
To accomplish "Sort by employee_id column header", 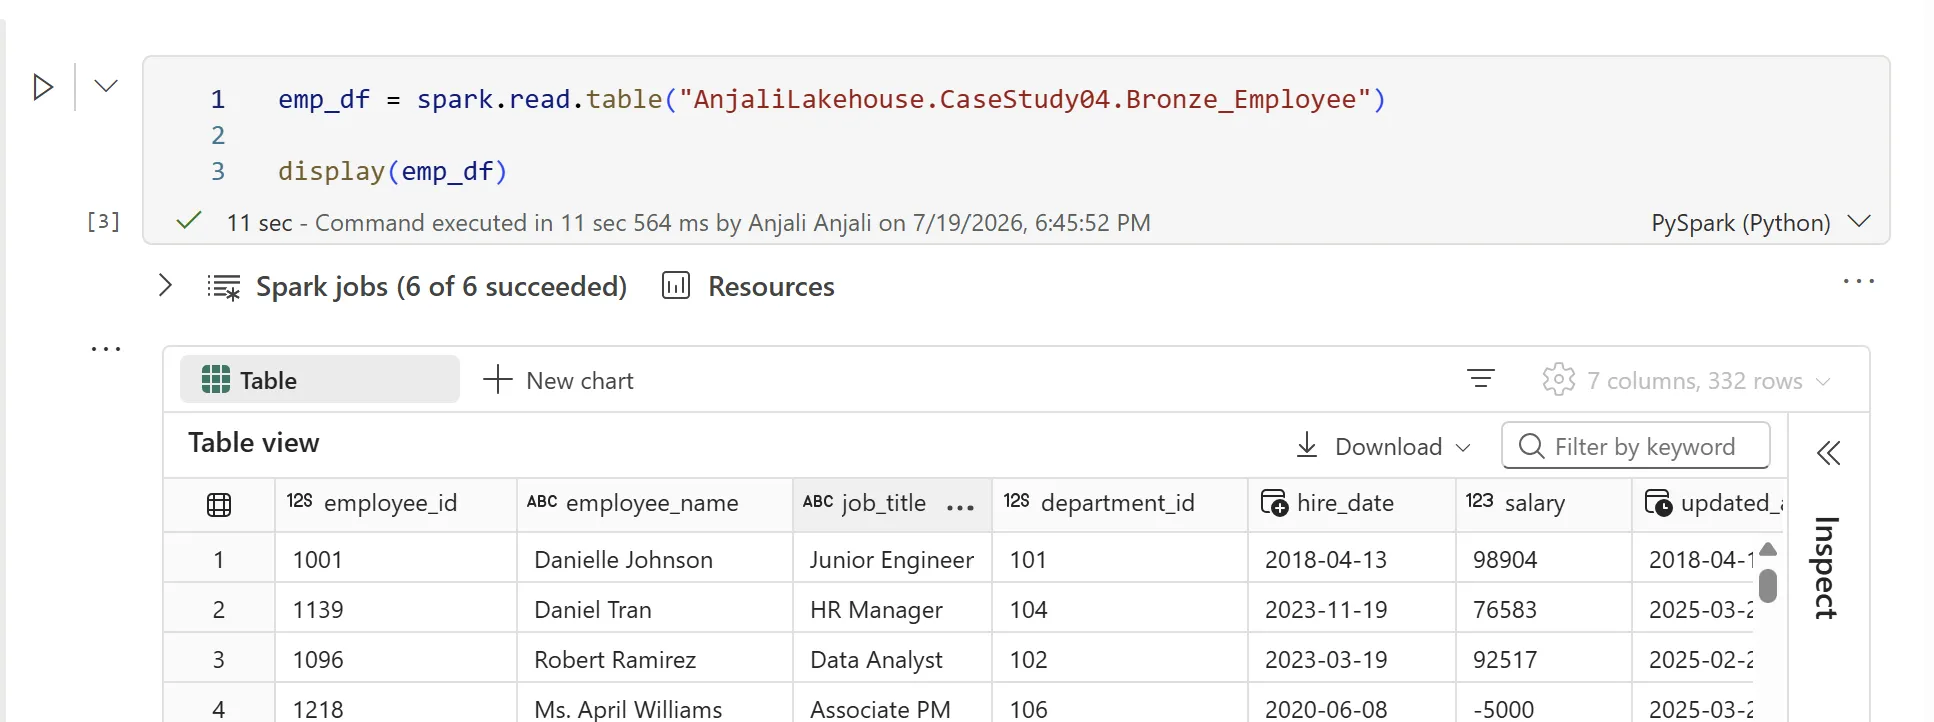I will tap(395, 504).
